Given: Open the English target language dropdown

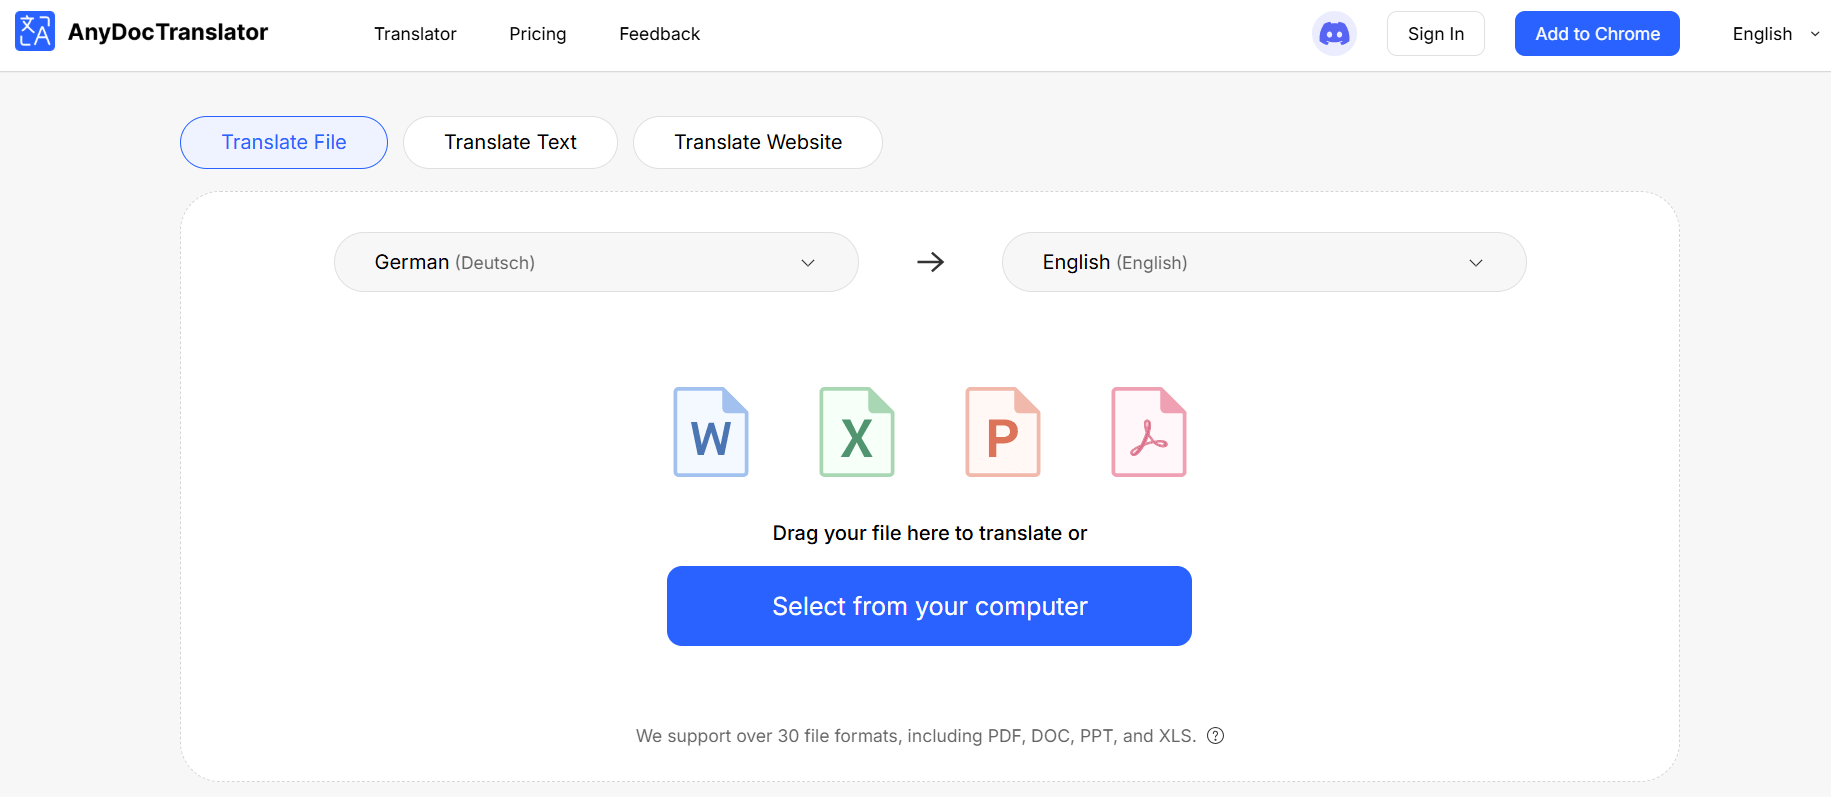Looking at the screenshot, I should (1264, 262).
